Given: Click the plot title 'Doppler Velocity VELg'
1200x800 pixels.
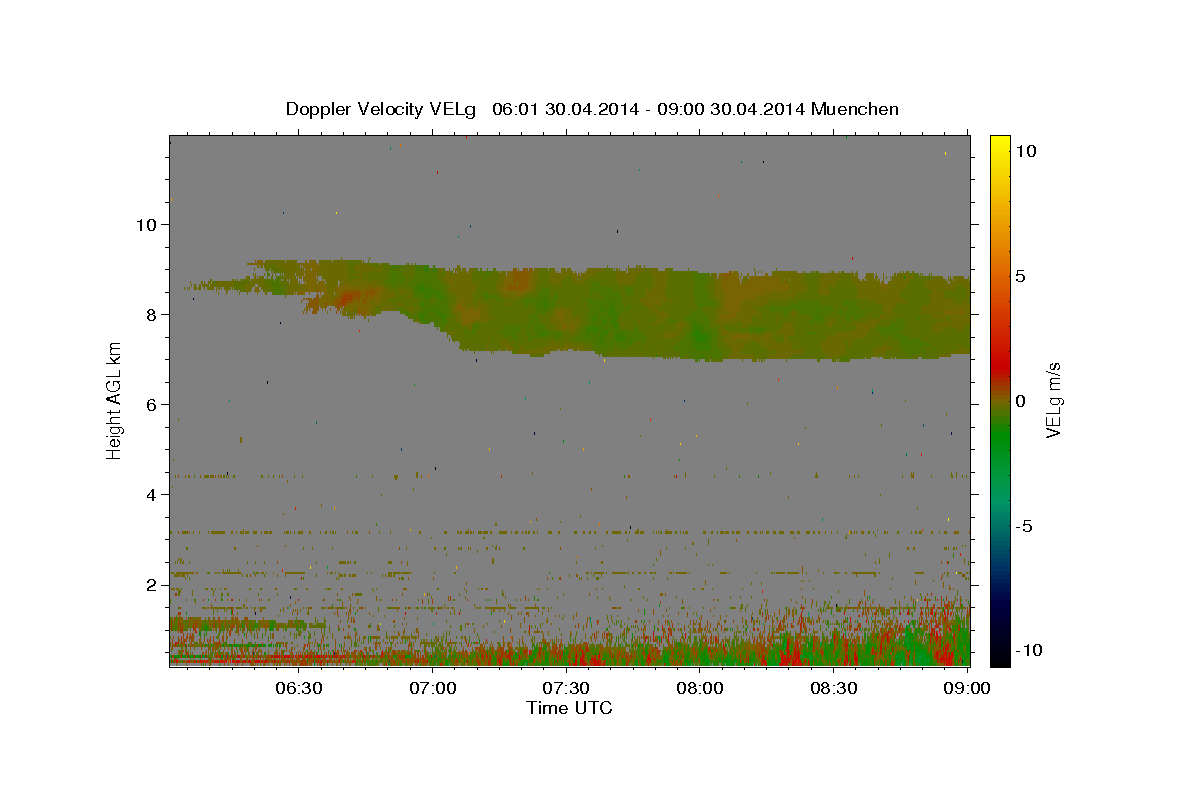Looking at the screenshot, I should (382, 109).
